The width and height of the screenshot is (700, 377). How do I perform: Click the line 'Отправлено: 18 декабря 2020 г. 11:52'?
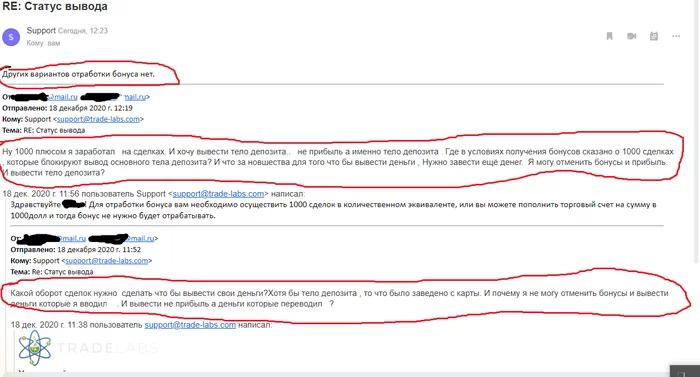point(75,250)
